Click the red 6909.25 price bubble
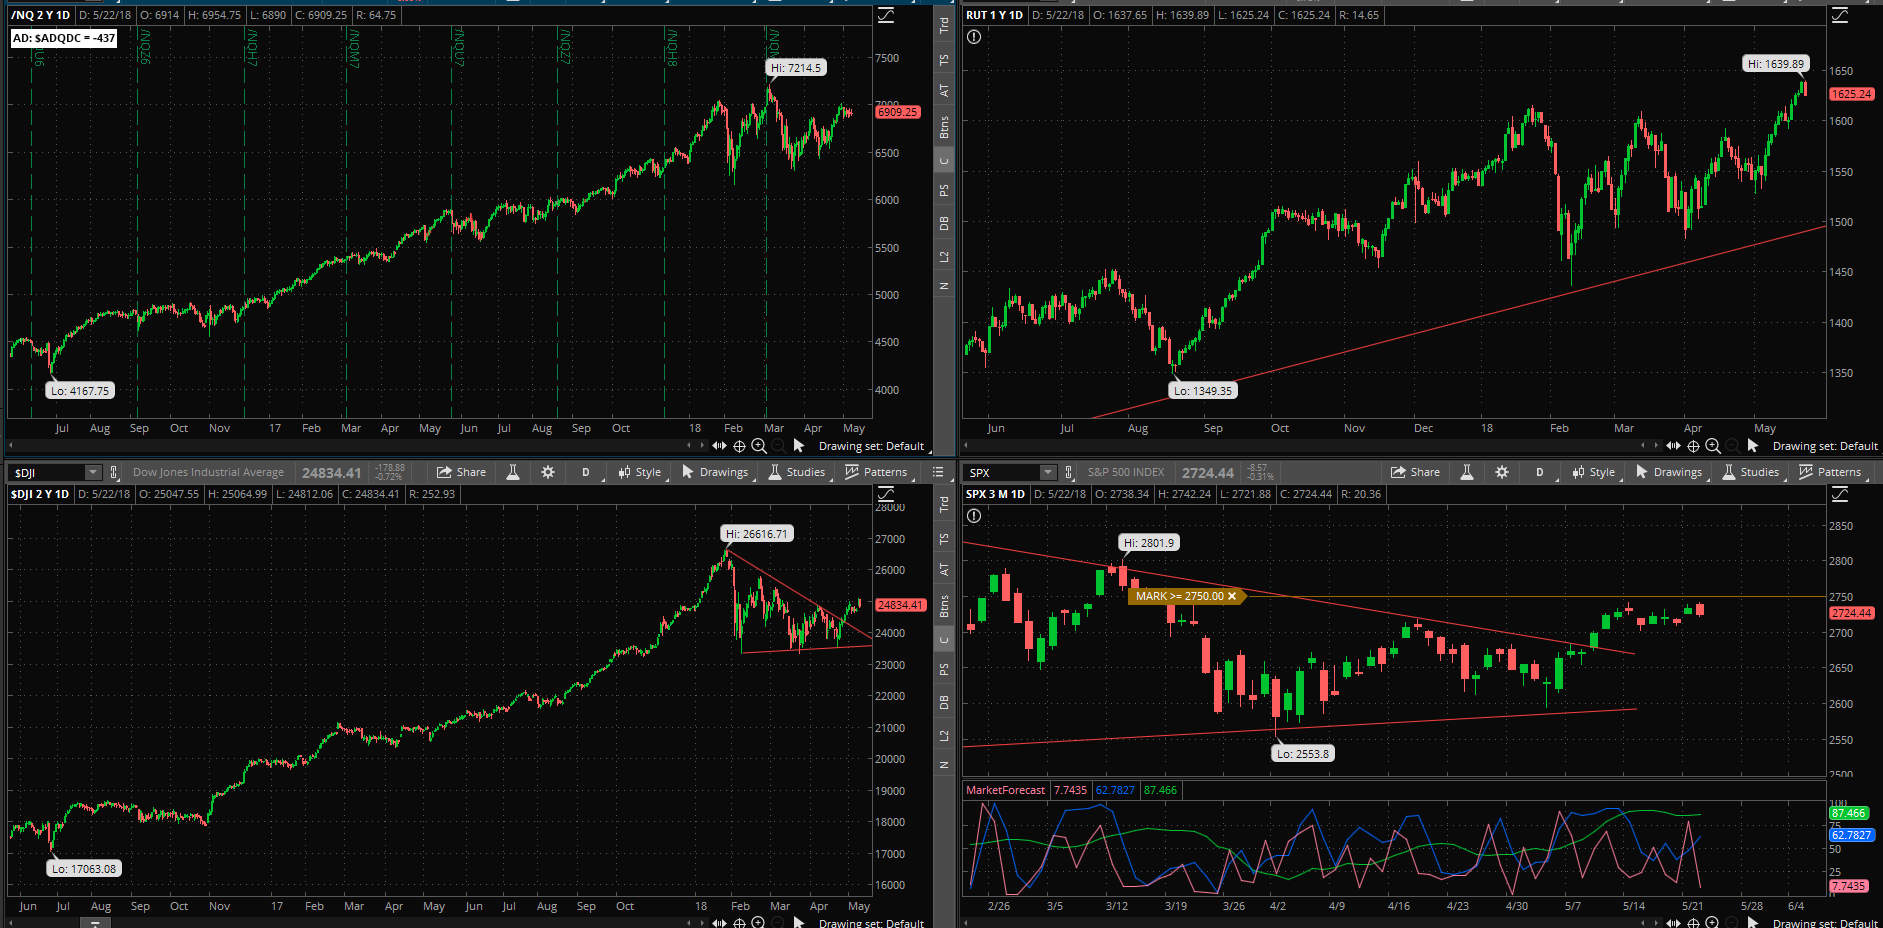Viewport: 1883px width, 928px height. pos(898,112)
